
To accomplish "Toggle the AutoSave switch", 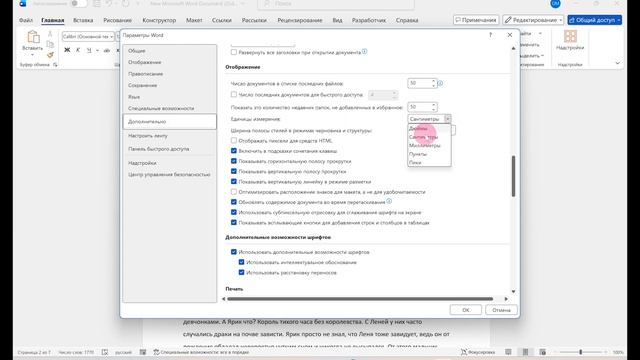I will [78, 3].
